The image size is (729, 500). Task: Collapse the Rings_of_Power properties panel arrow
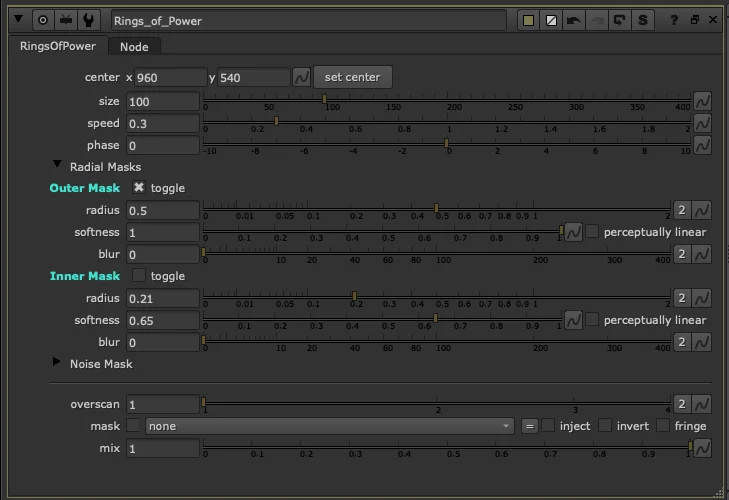pyautogui.click(x=19, y=20)
